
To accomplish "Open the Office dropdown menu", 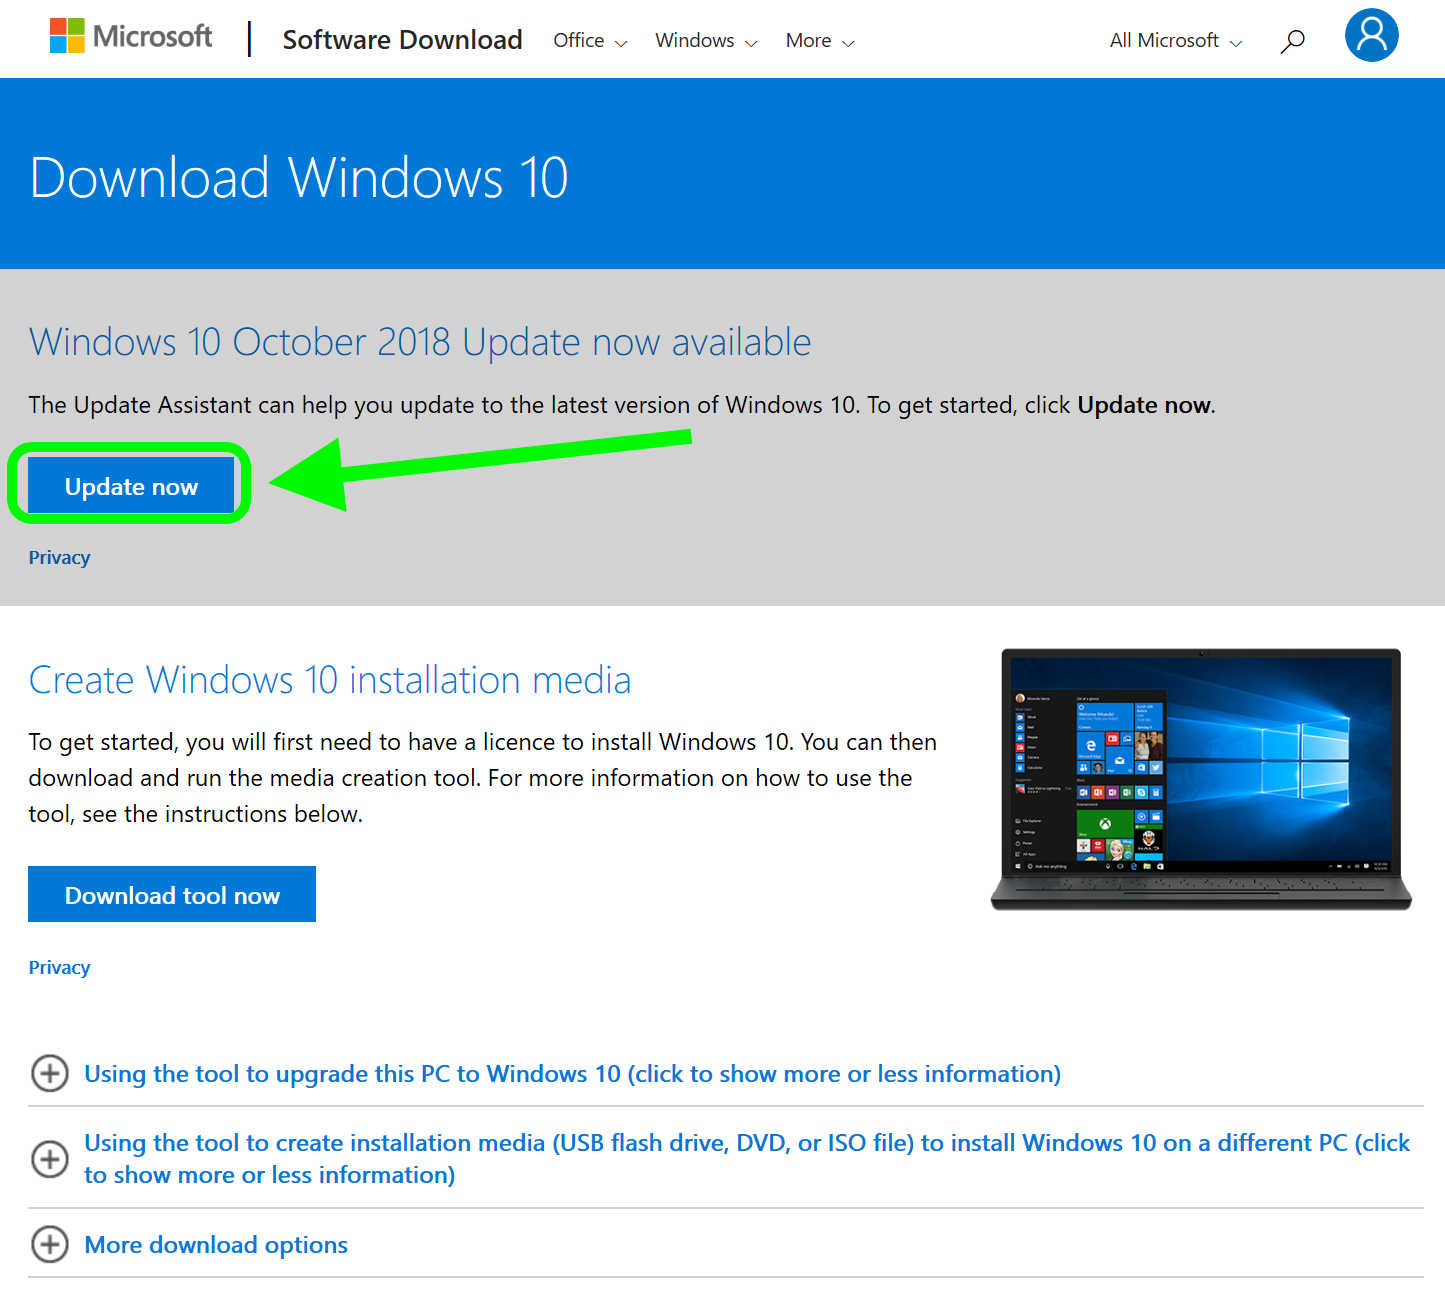I will click(x=590, y=41).
